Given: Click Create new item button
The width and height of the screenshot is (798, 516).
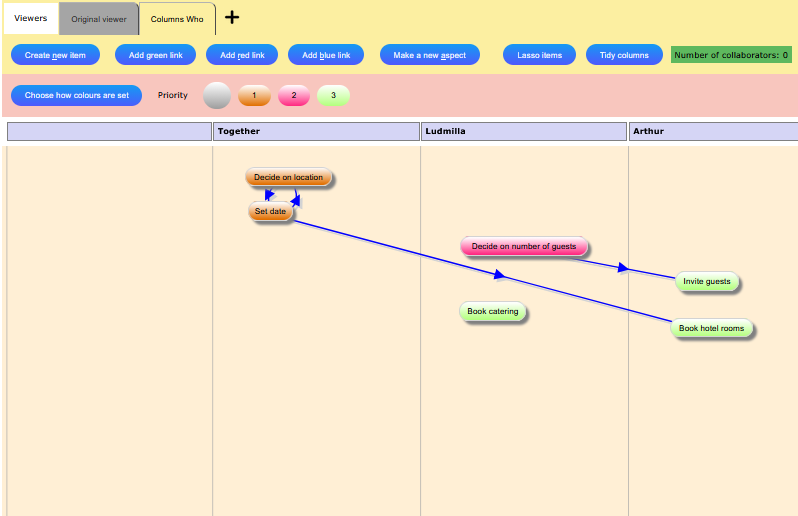Looking at the screenshot, I should (55, 55).
